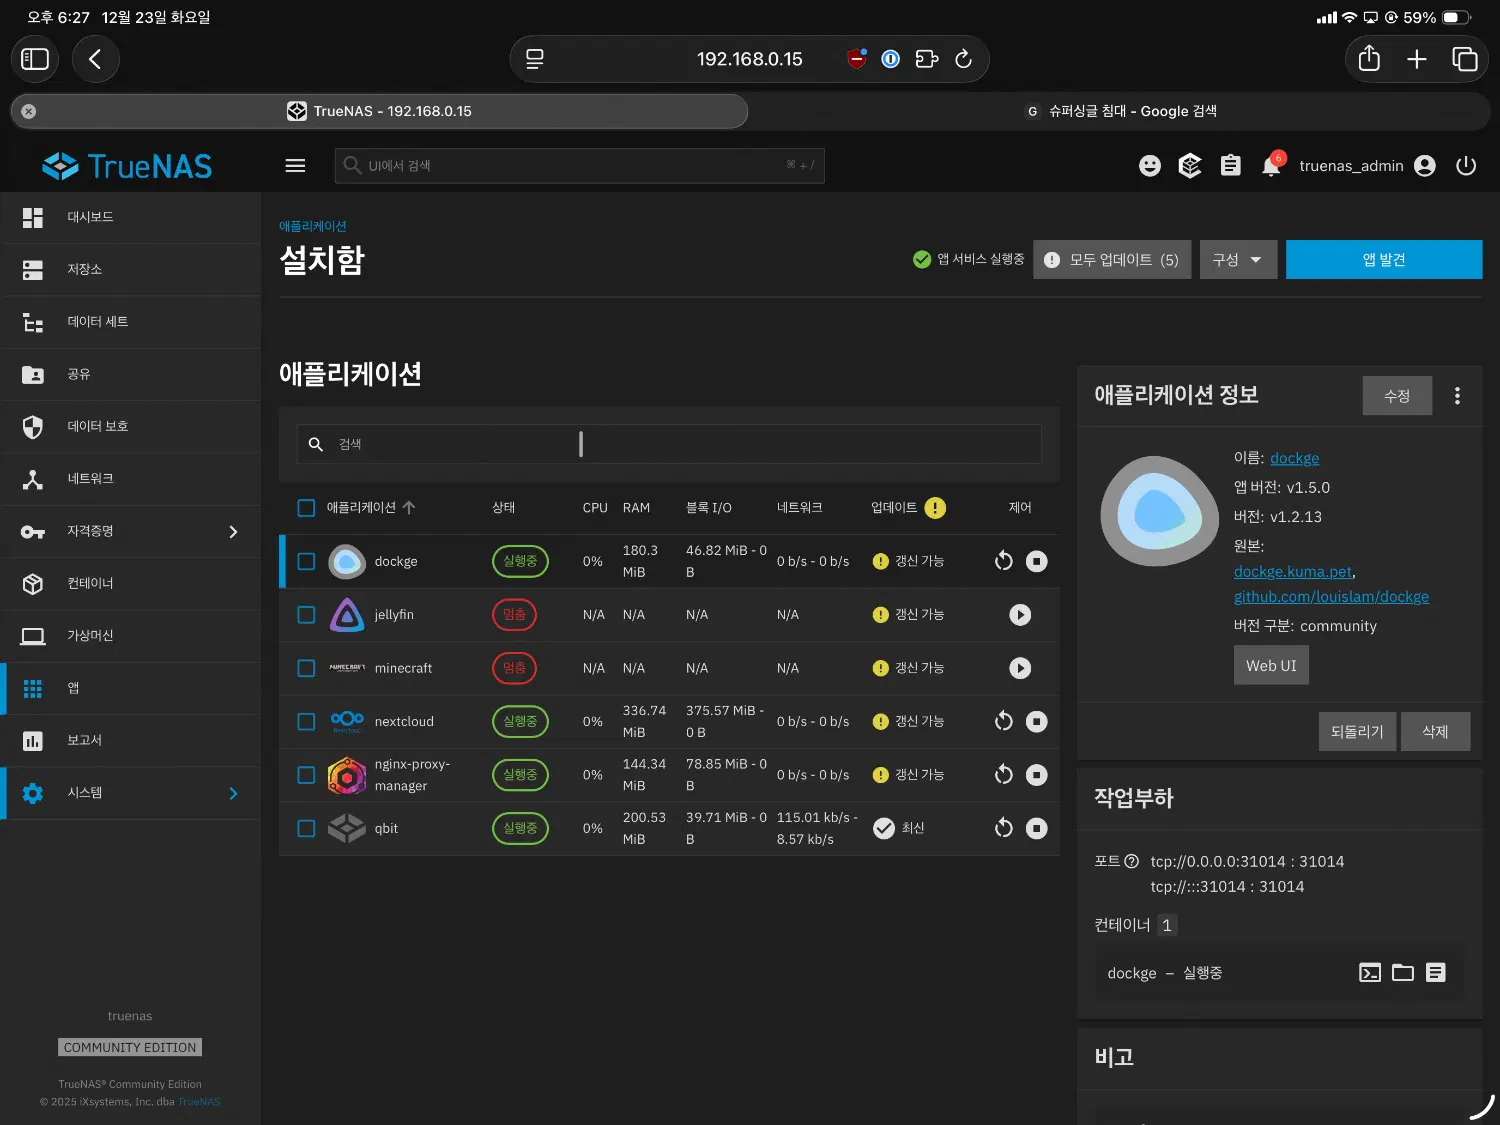Tick the select-all applications checkbox

(x=307, y=508)
